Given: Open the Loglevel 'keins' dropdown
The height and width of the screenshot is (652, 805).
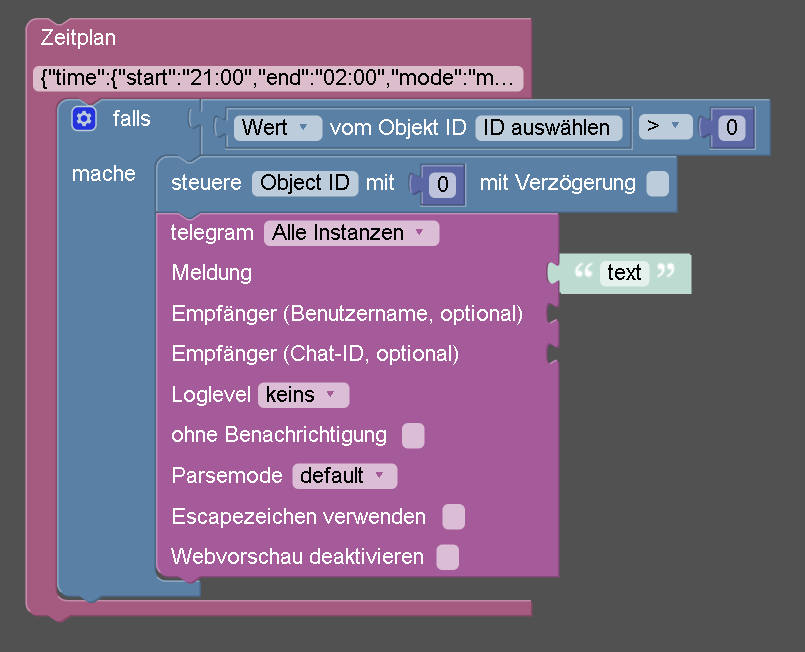Looking at the screenshot, I should coord(303,395).
